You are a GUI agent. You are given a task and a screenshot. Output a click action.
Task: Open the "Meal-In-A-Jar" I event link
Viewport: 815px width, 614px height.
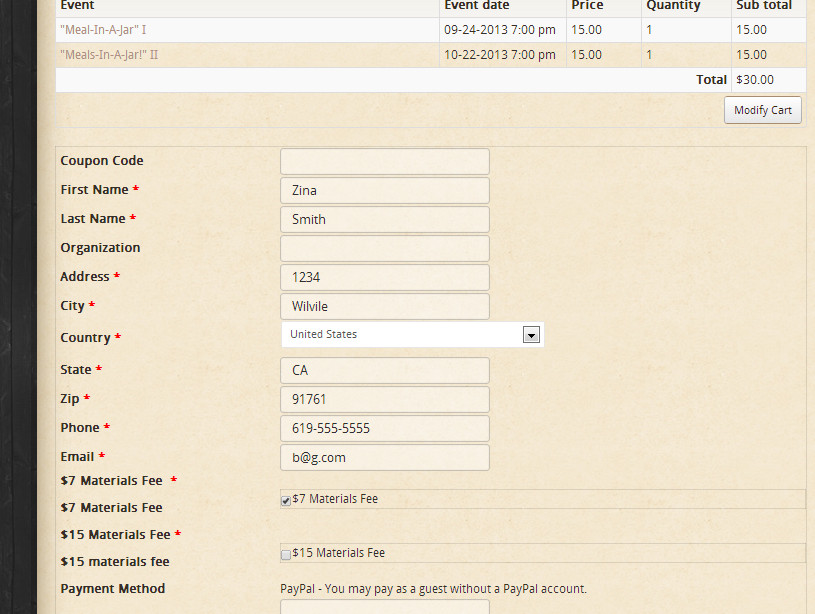(x=103, y=30)
